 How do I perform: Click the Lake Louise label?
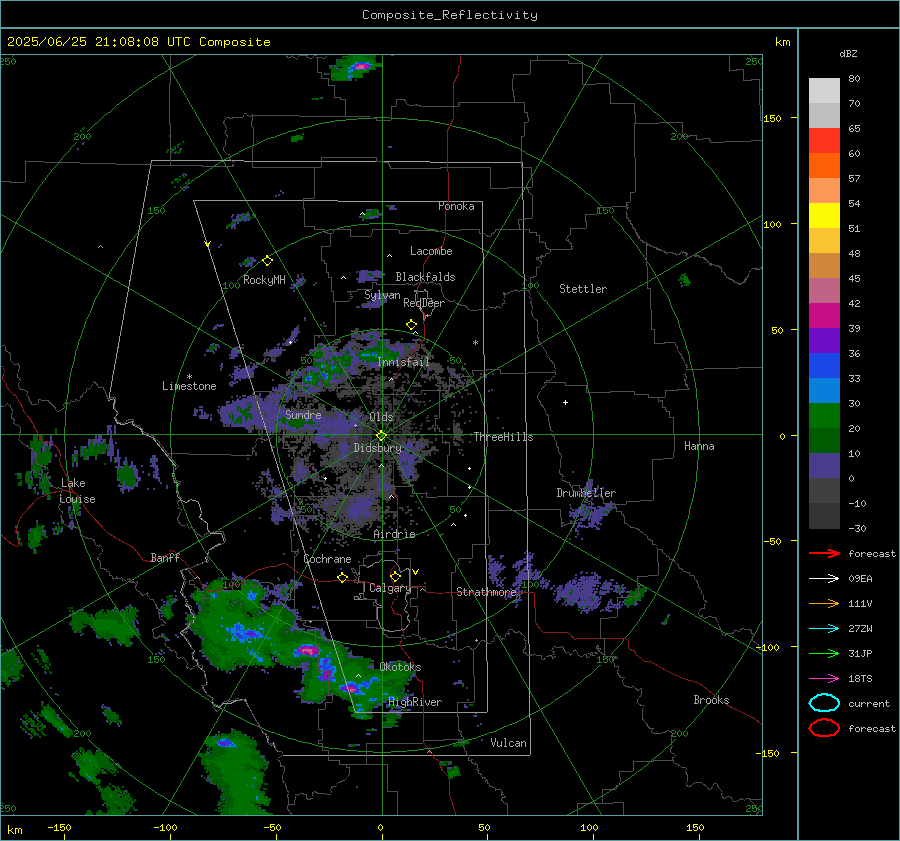[77, 491]
